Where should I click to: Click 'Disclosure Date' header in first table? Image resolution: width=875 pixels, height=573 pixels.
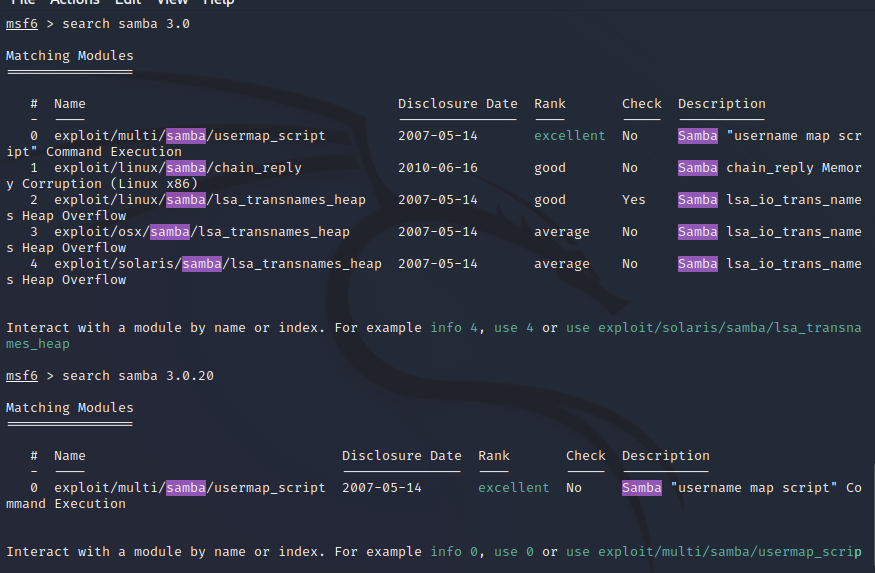tap(458, 104)
